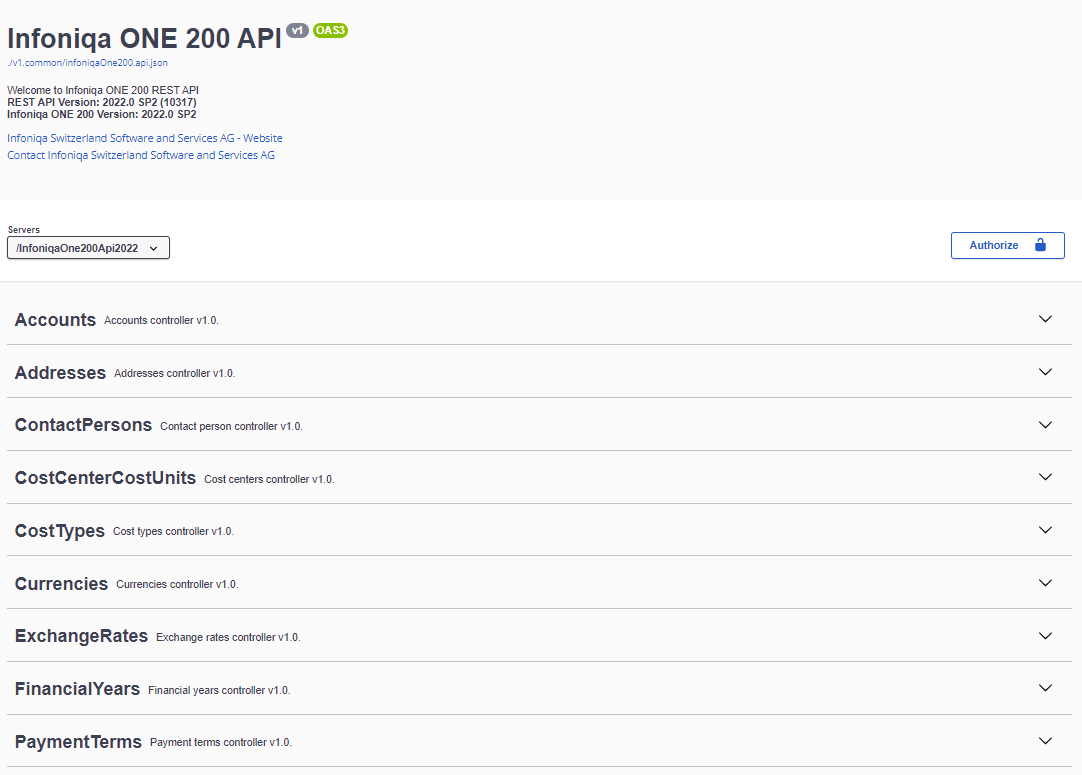Expand the CostTypes section chevron
This screenshot has height=775, width=1082.
pos(1045,530)
